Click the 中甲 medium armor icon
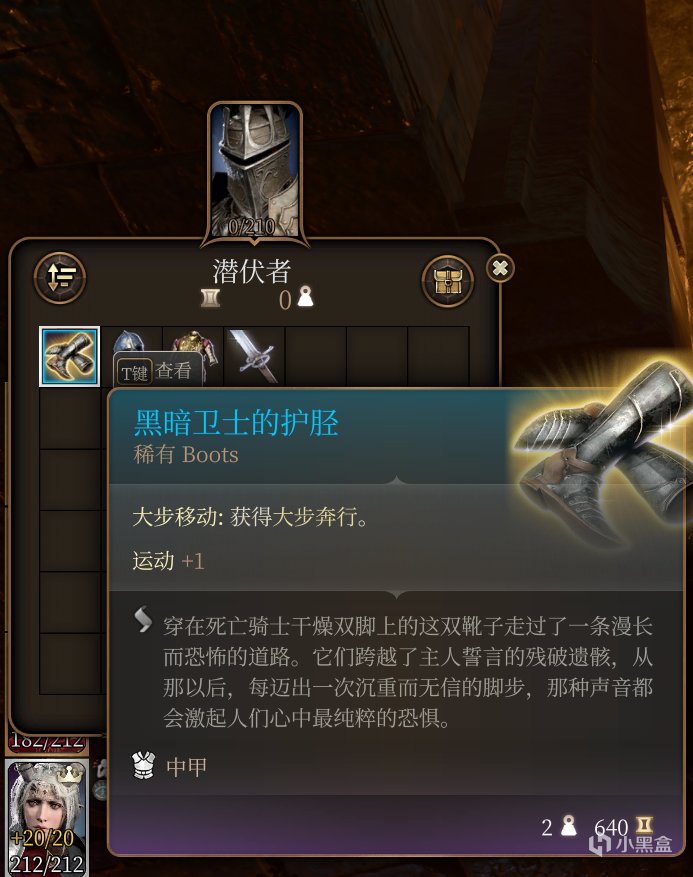Screen dimensions: 693x877 pyautogui.click(x=143, y=766)
